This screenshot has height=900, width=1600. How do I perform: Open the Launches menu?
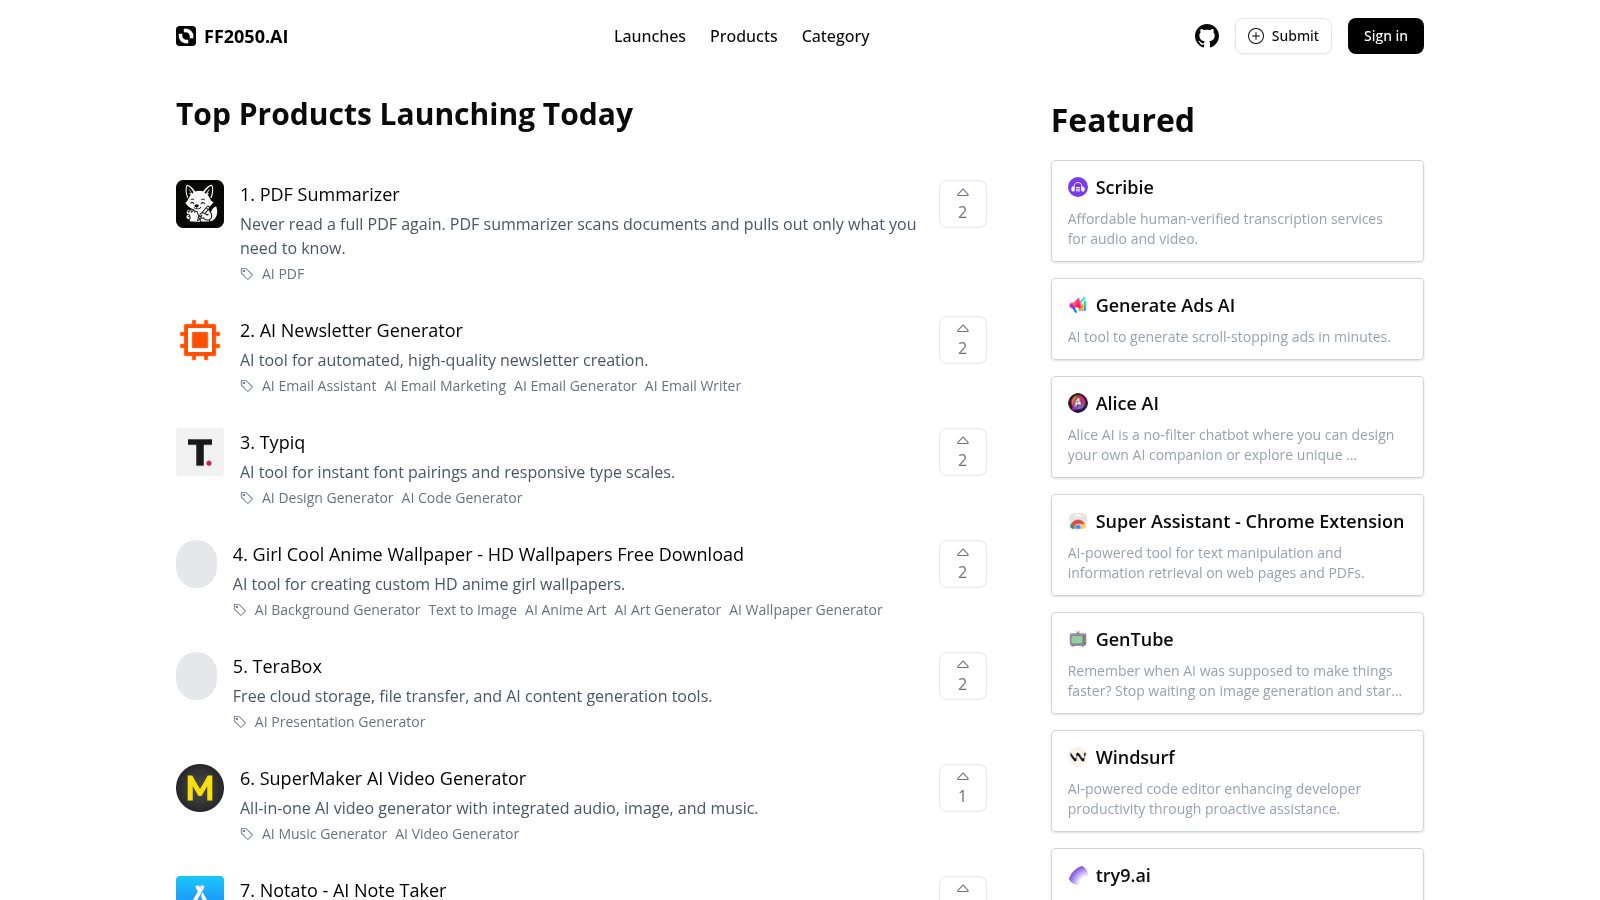(650, 36)
